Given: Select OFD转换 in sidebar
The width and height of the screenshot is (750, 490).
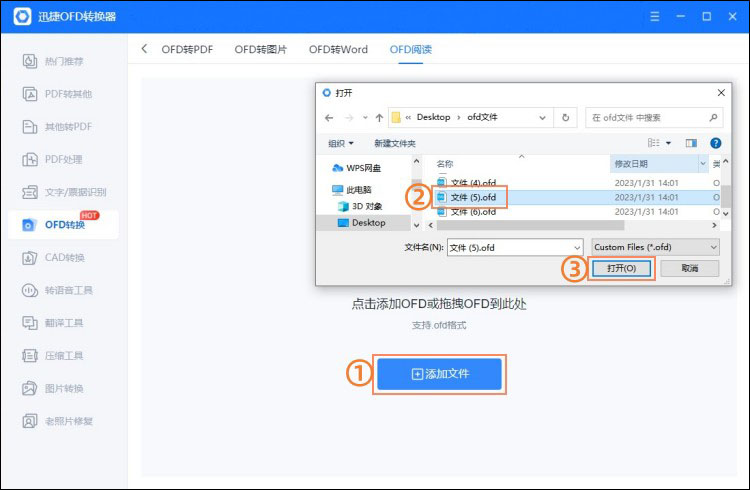Looking at the screenshot, I should tap(63, 224).
